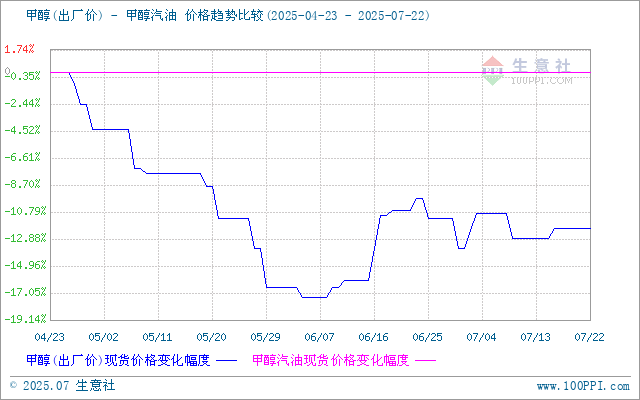Click the -14.96% axis label
Image resolution: width=640 pixels, height=400 pixels.
(25, 266)
